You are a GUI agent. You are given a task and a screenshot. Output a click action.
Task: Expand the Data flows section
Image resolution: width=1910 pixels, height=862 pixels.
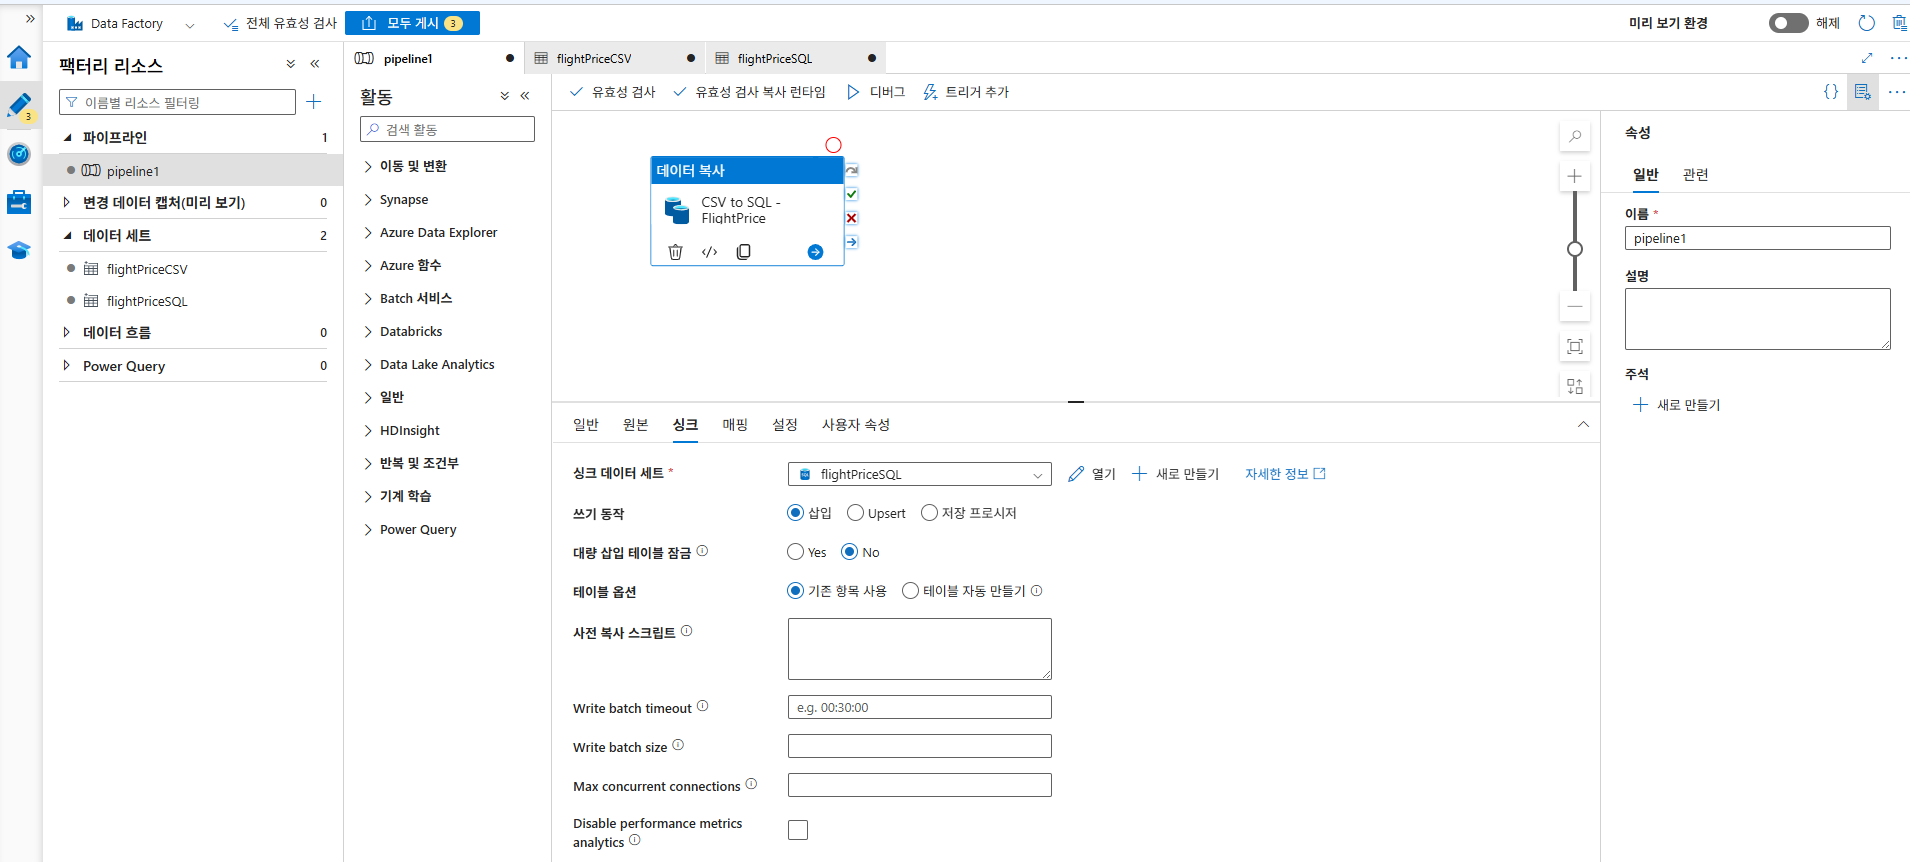(x=67, y=332)
